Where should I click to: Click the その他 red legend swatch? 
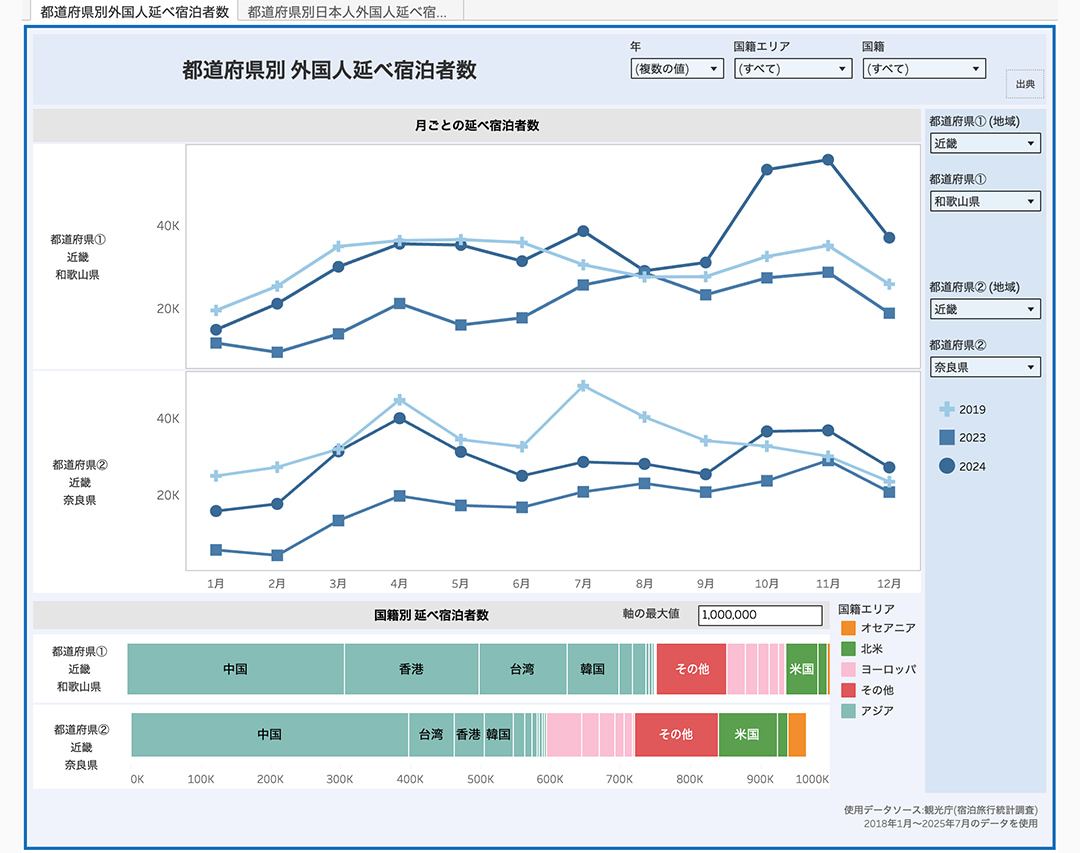[848, 690]
